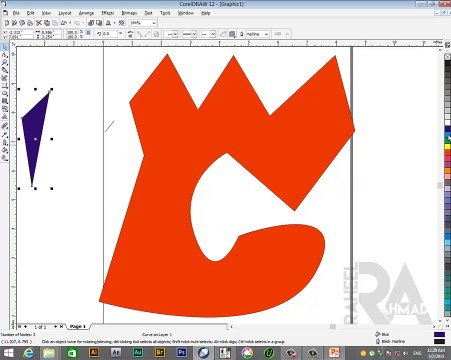
Task: Click the Paste icon
Action: coord(55,23)
